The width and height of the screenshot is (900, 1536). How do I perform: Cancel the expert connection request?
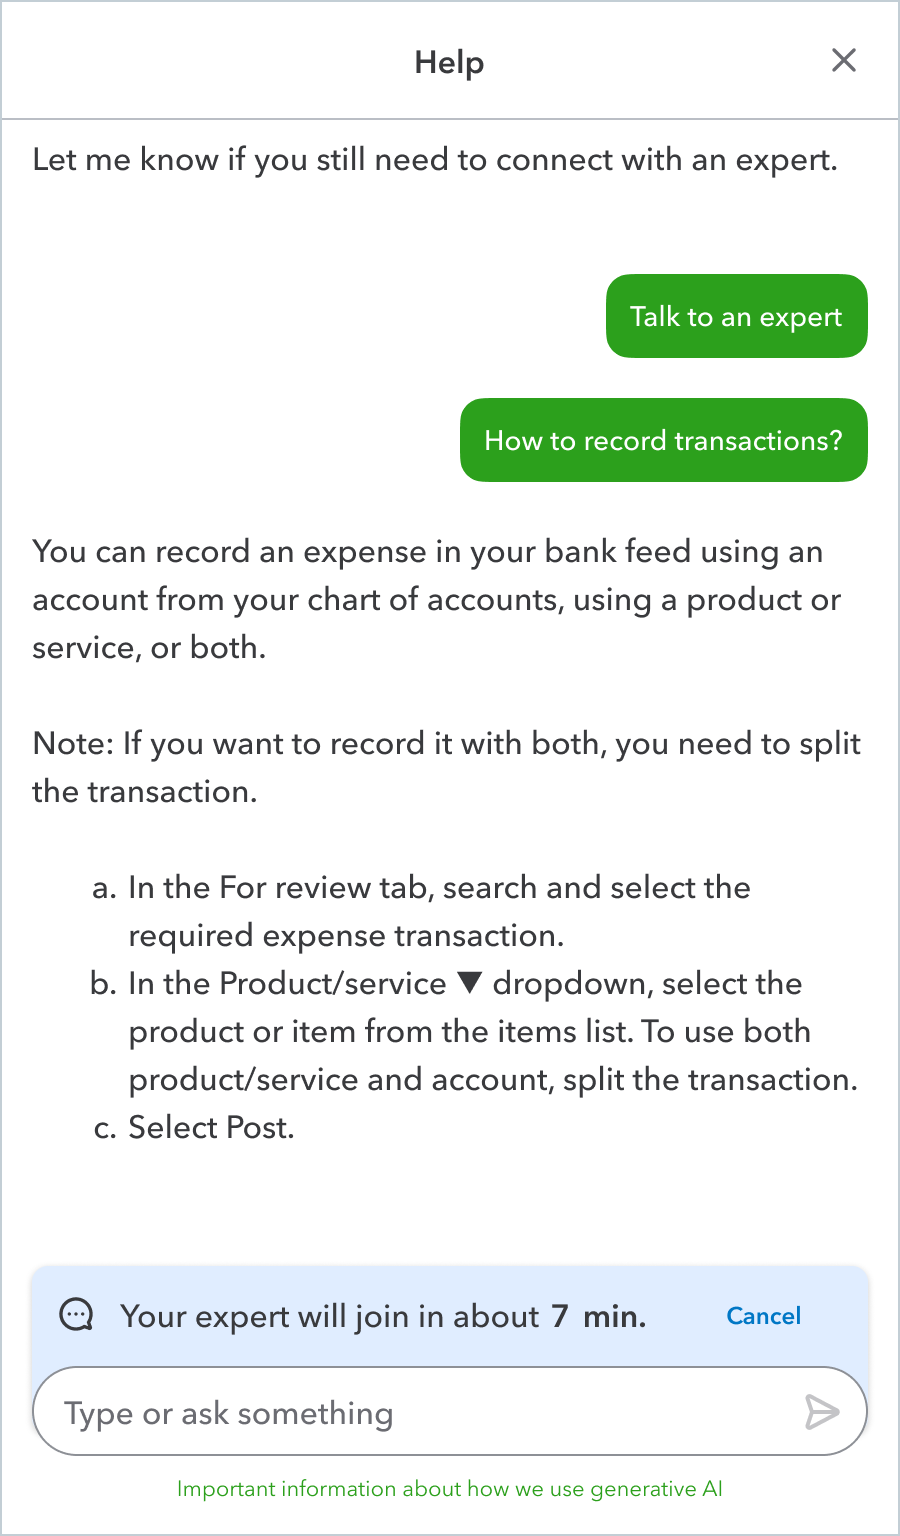(764, 1316)
